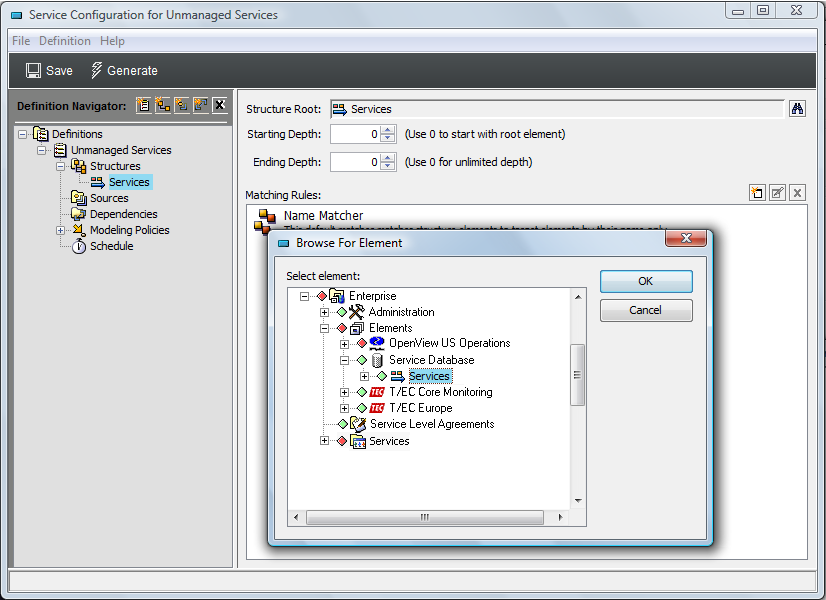Click the first Definition Navigator toolbar icon
Viewport: 826px width, 600px height.
143,105
